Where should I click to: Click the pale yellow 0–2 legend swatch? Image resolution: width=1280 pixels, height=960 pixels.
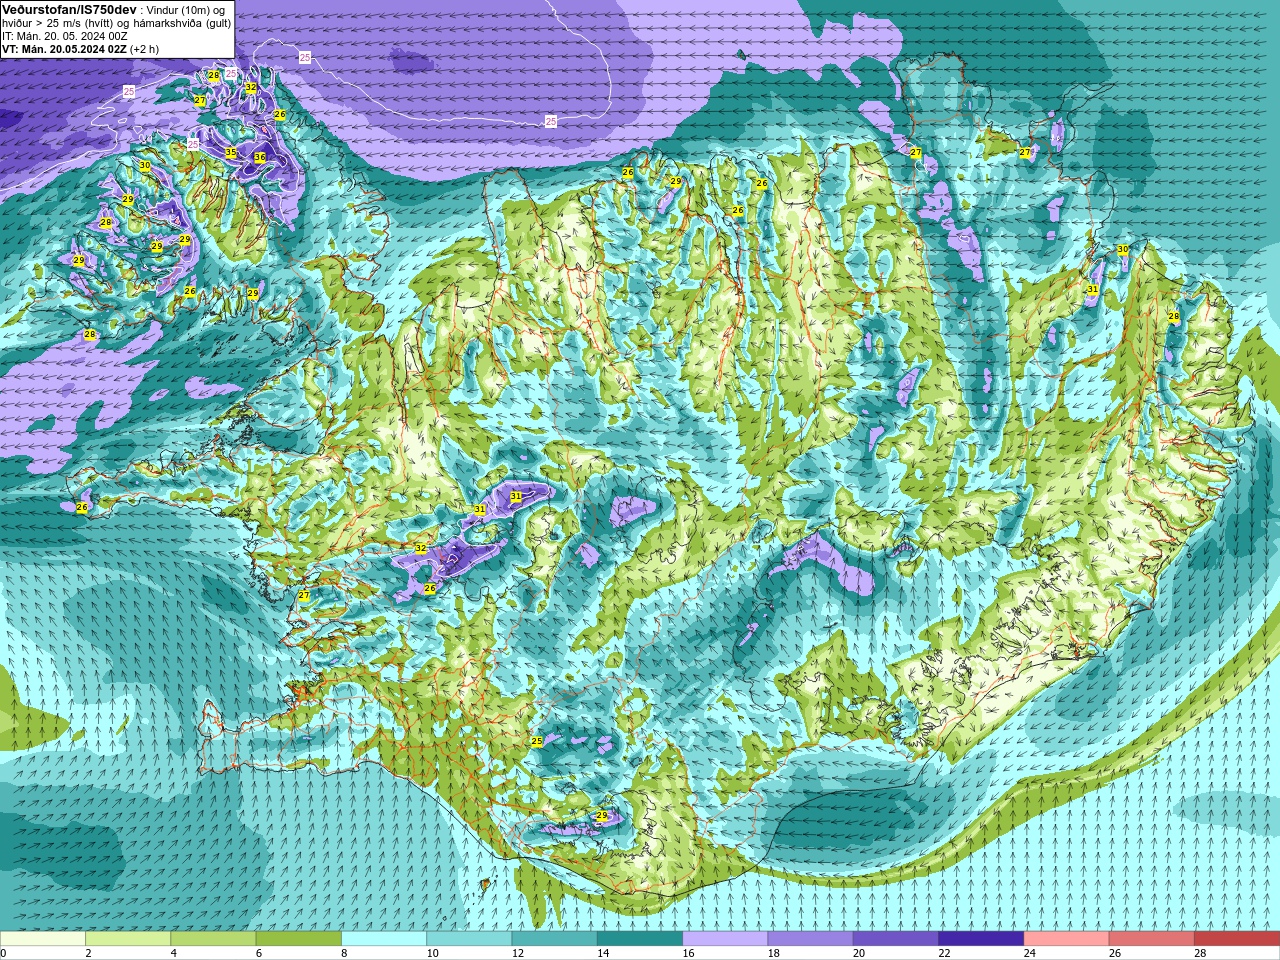pos(43,938)
